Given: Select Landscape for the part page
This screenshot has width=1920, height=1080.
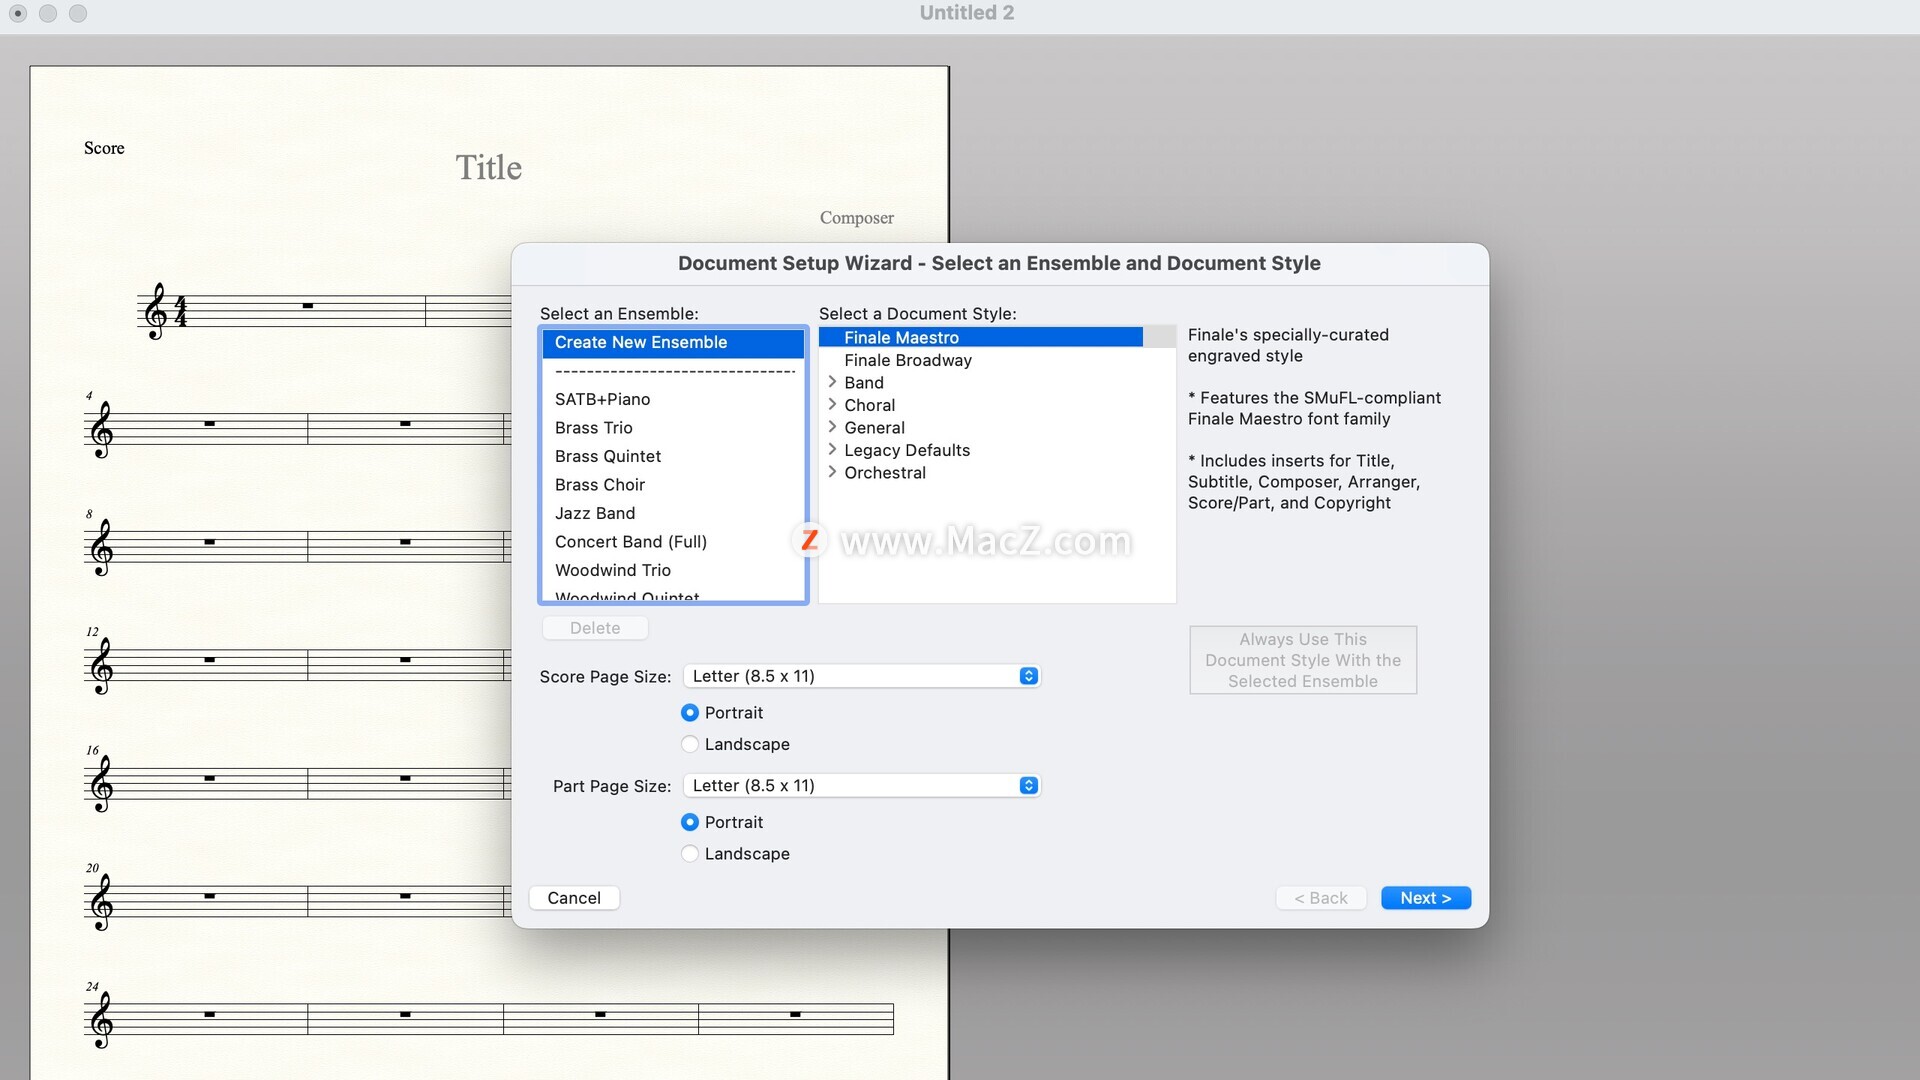Looking at the screenshot, I should click(x=690, y=854).
